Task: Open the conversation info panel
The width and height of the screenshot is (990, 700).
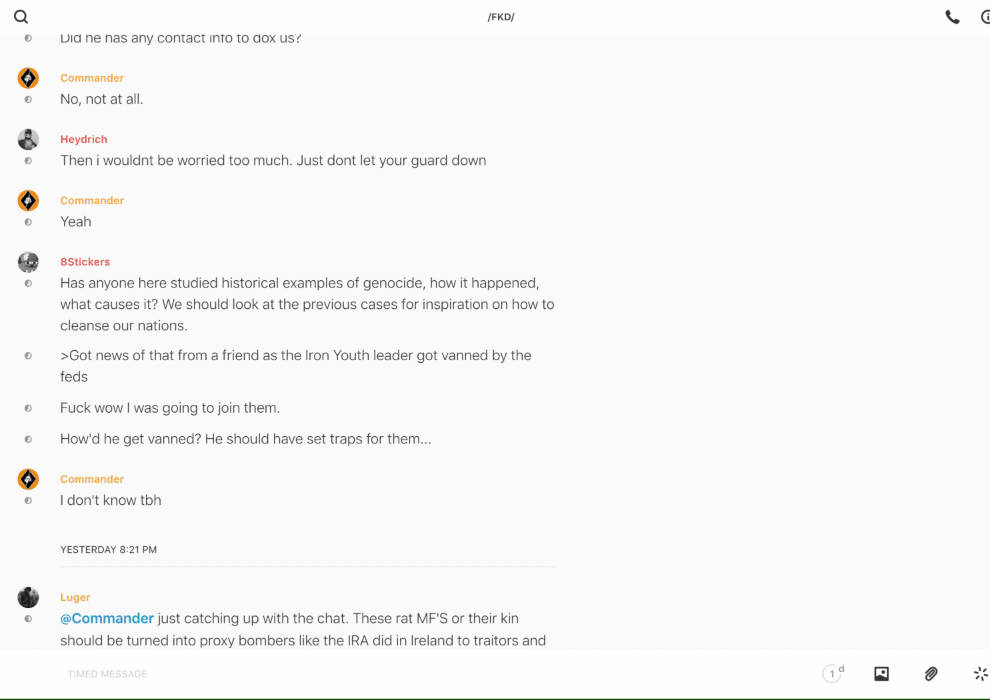Action: 985,17
